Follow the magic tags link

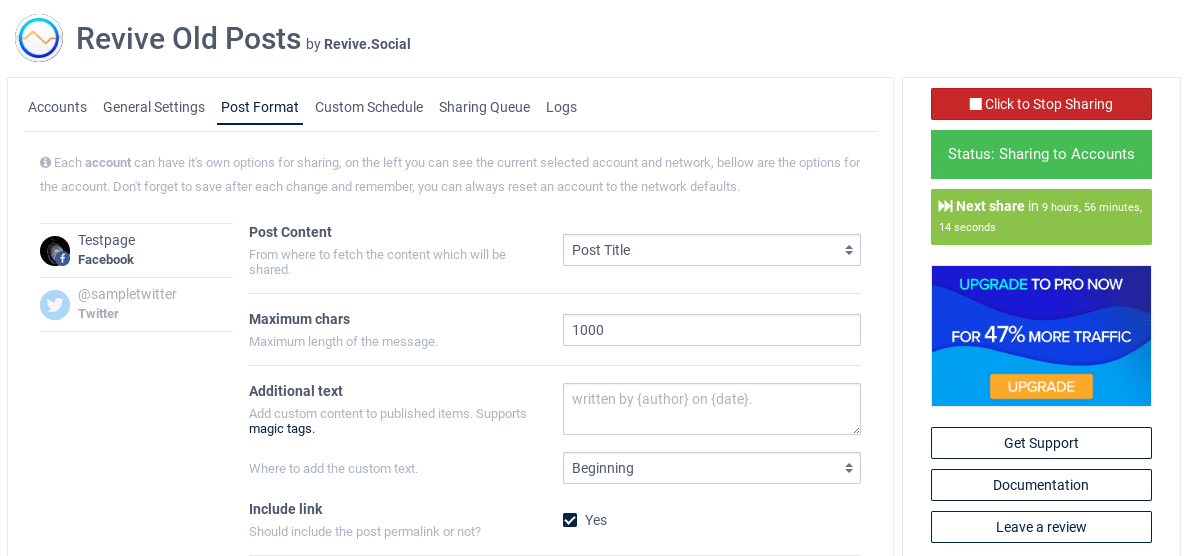[281, 429]
